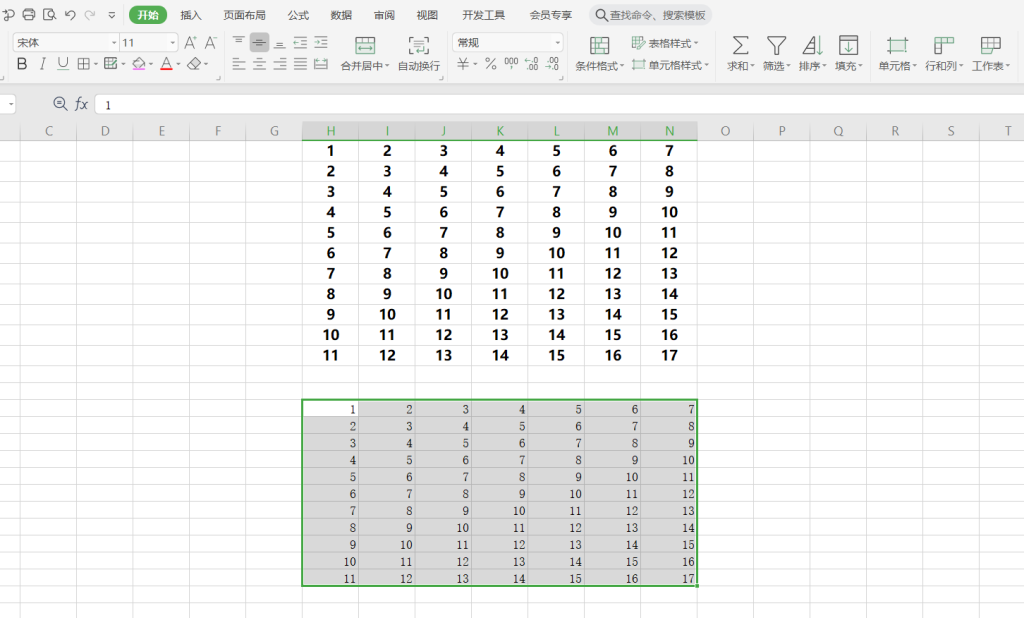Set vertical alignment to top

[238, 42]
